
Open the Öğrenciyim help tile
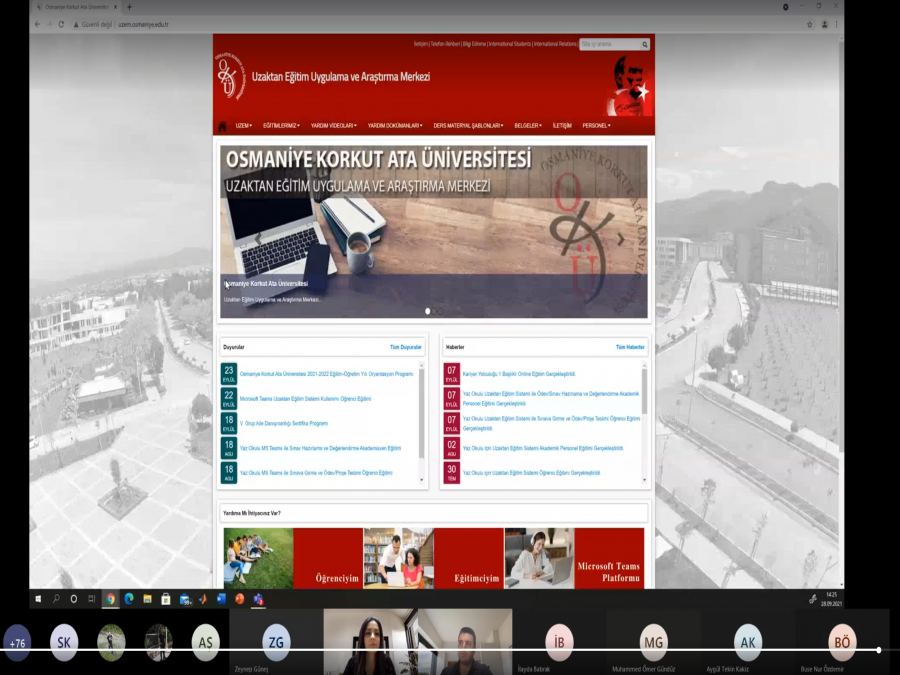(328, 558)
